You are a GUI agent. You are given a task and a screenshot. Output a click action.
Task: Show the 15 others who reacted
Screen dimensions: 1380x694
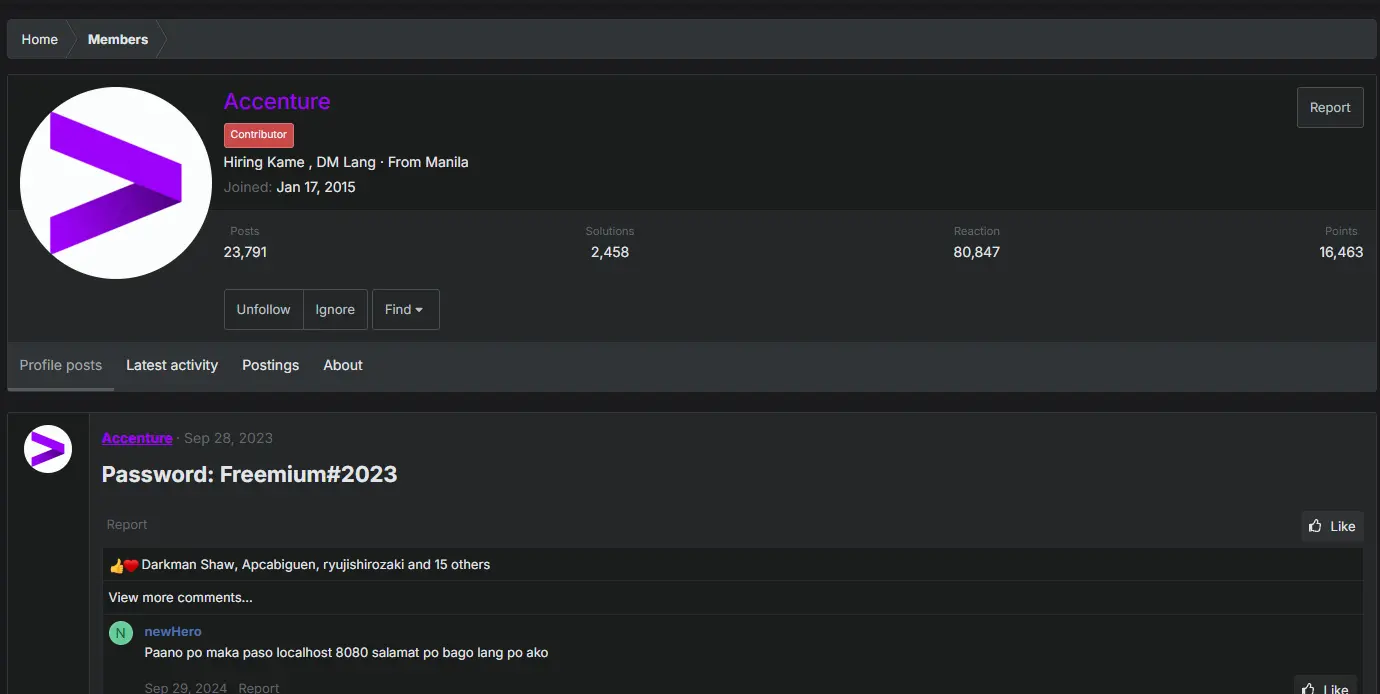462,565
